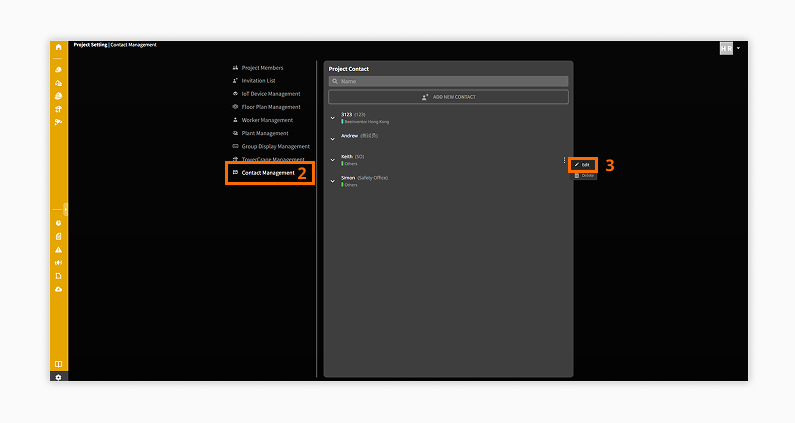Click the warning triangle sidebar icon
795x423 pixels.
click(58, 249)
